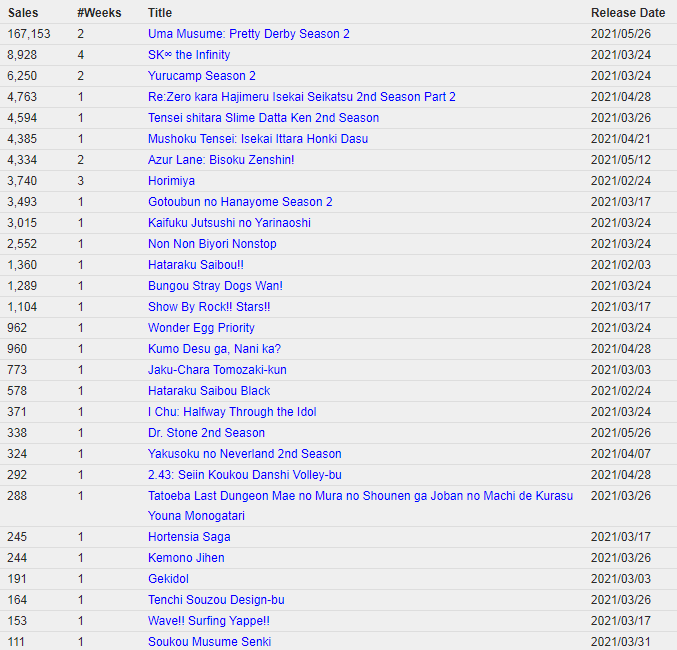This screenshot has height=650, width=677.
Task: Select Tenchi Souzou Design-bu link
Action: 216,600
